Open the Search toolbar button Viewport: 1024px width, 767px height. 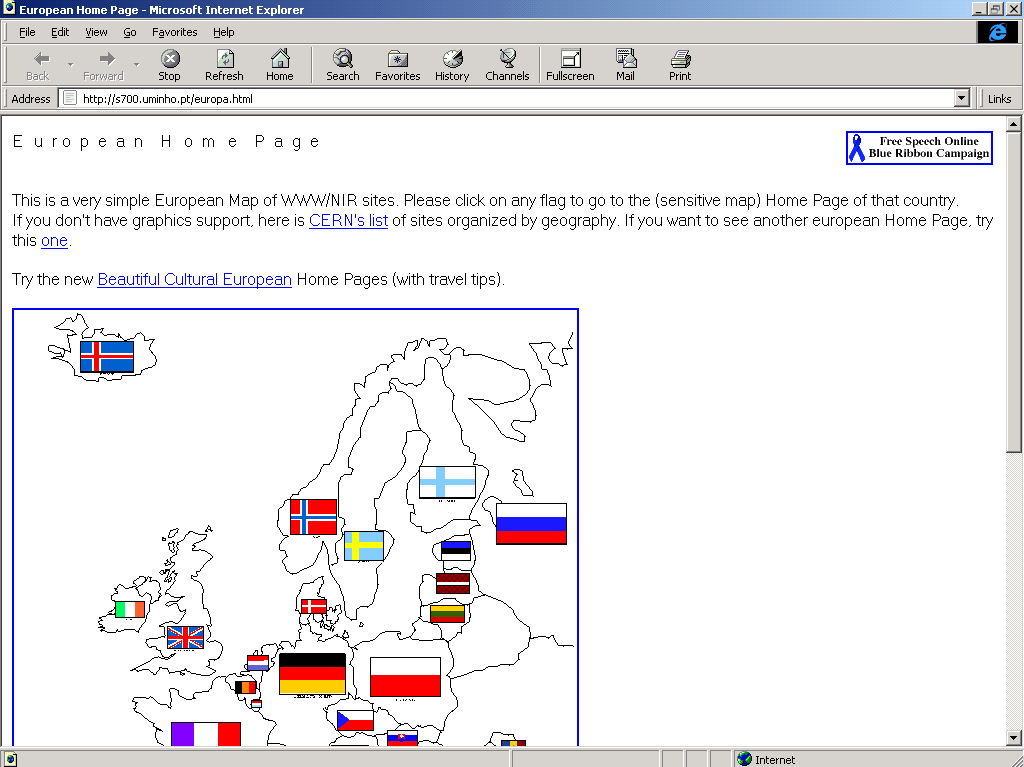pyautogui.click(x=343, y=65)
